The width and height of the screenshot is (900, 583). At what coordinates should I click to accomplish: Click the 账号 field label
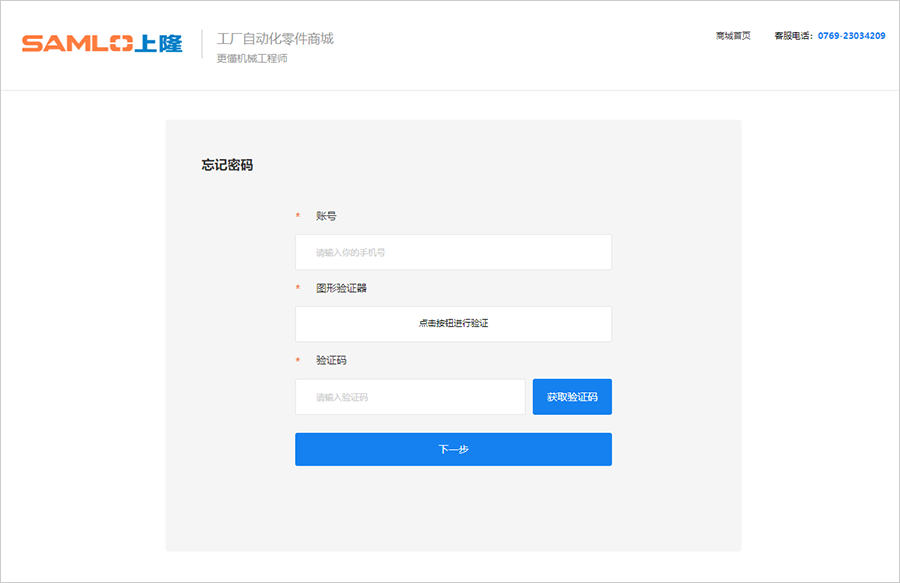(x=326, y=216)
